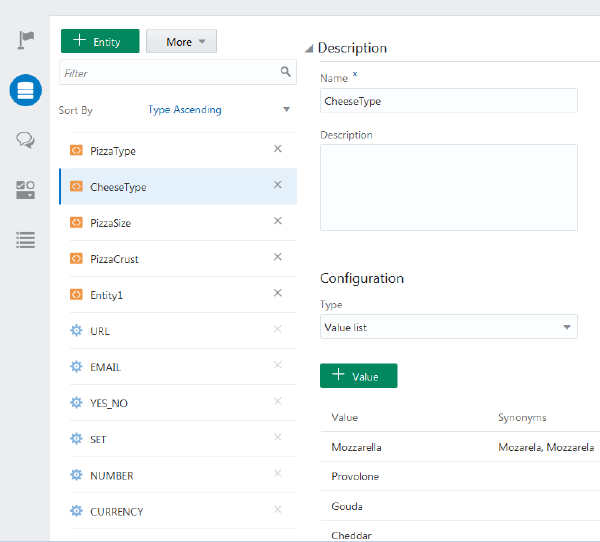The image size is (600, 542).
Task: Open the Sort By Type Ascending dropdown
Action: [219, 109]
